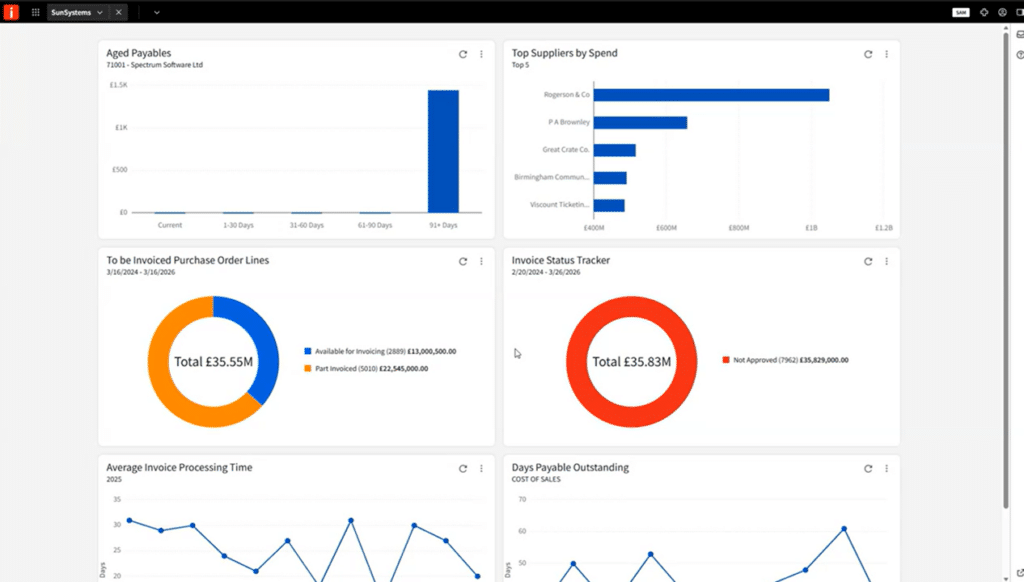Open the user profile icon in header
The width and height of the screenshot is (1024, 582).
coord(1002,12)
